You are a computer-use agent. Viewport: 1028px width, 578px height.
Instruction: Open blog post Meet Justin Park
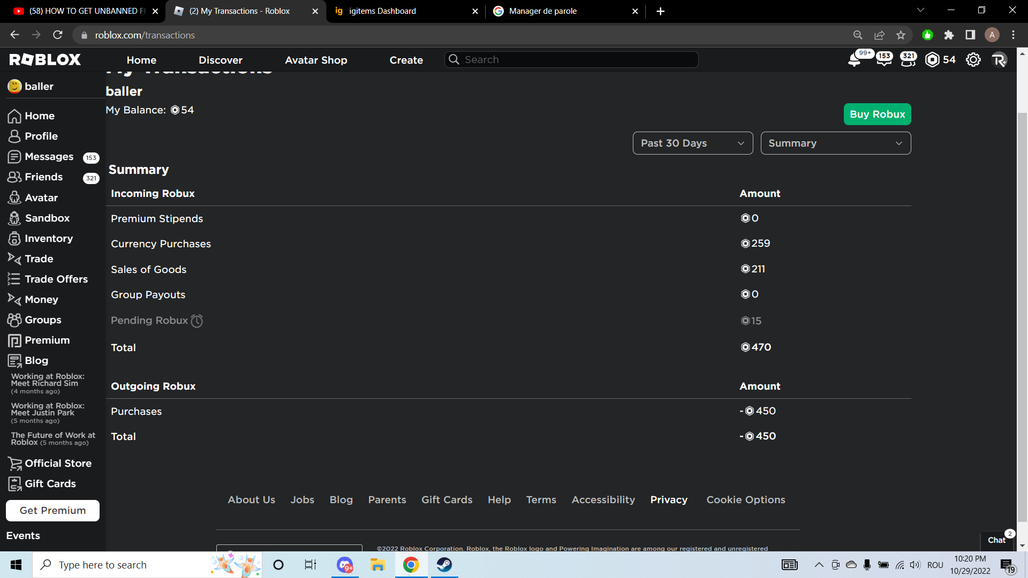pos(48,413)
